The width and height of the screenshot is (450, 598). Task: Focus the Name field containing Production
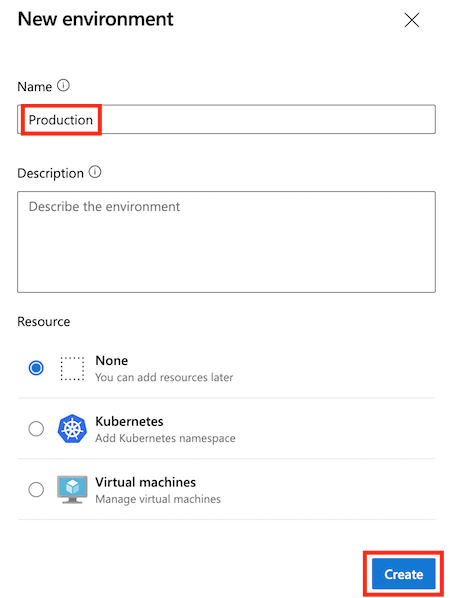coord(226,119)
